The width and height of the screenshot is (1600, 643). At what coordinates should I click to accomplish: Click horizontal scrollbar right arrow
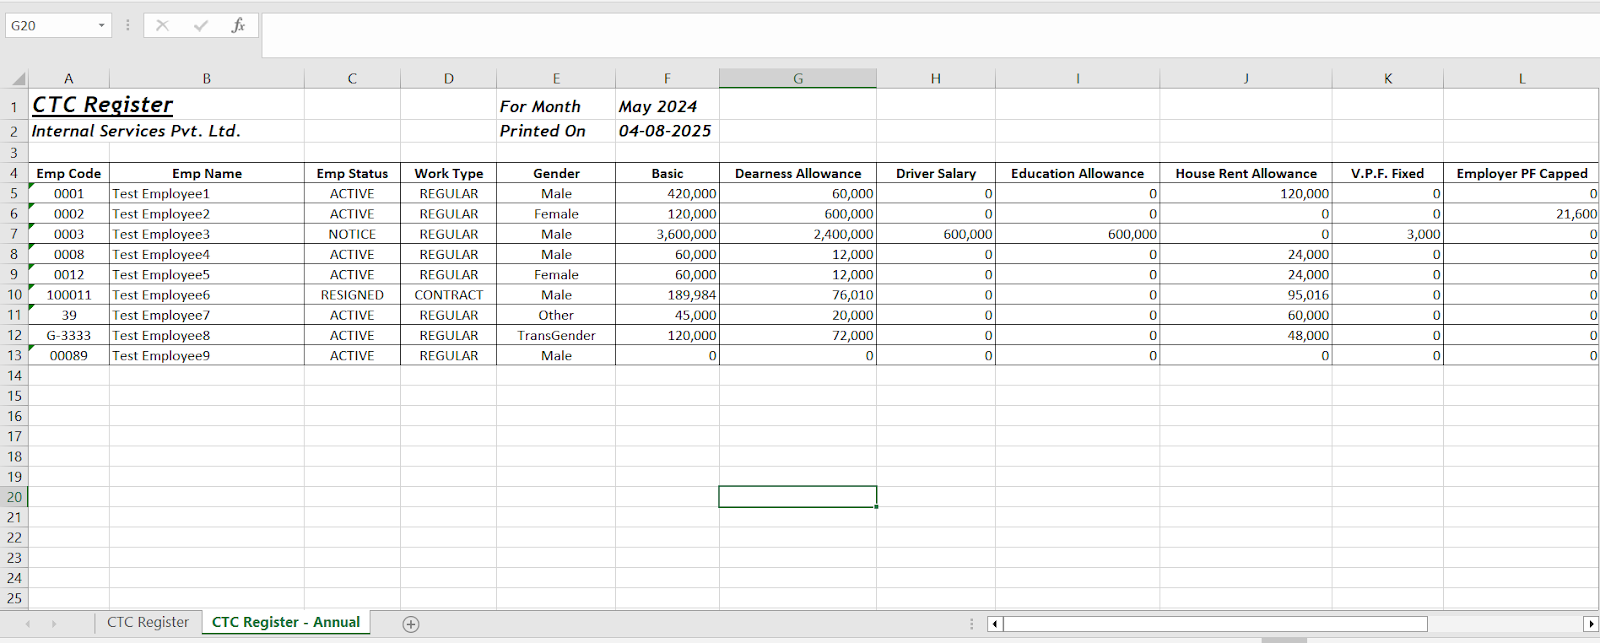1590,624
